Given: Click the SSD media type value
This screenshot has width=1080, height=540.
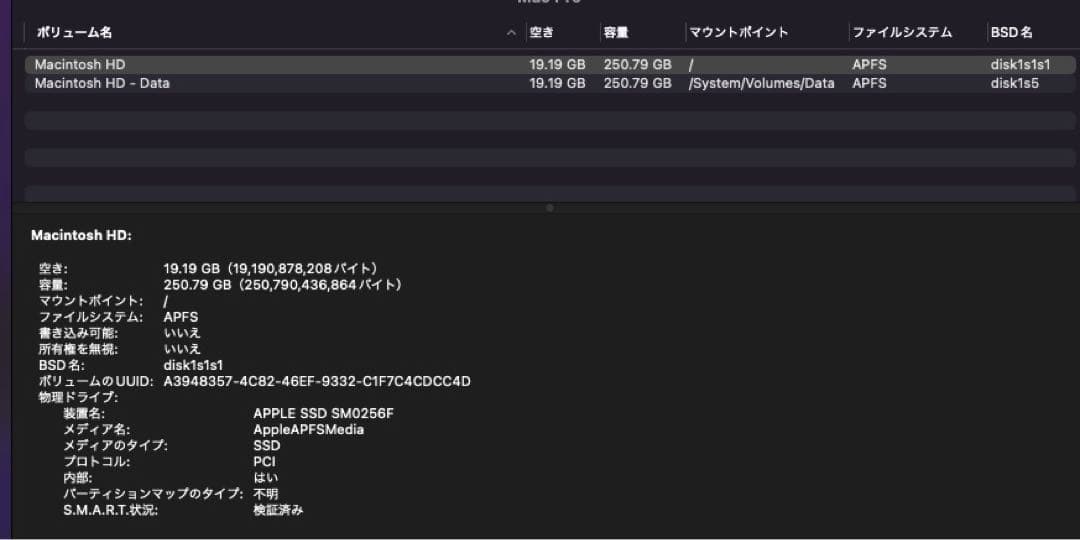Looking at the screenshot, I should pyautogui.click(x=267, y=446).
